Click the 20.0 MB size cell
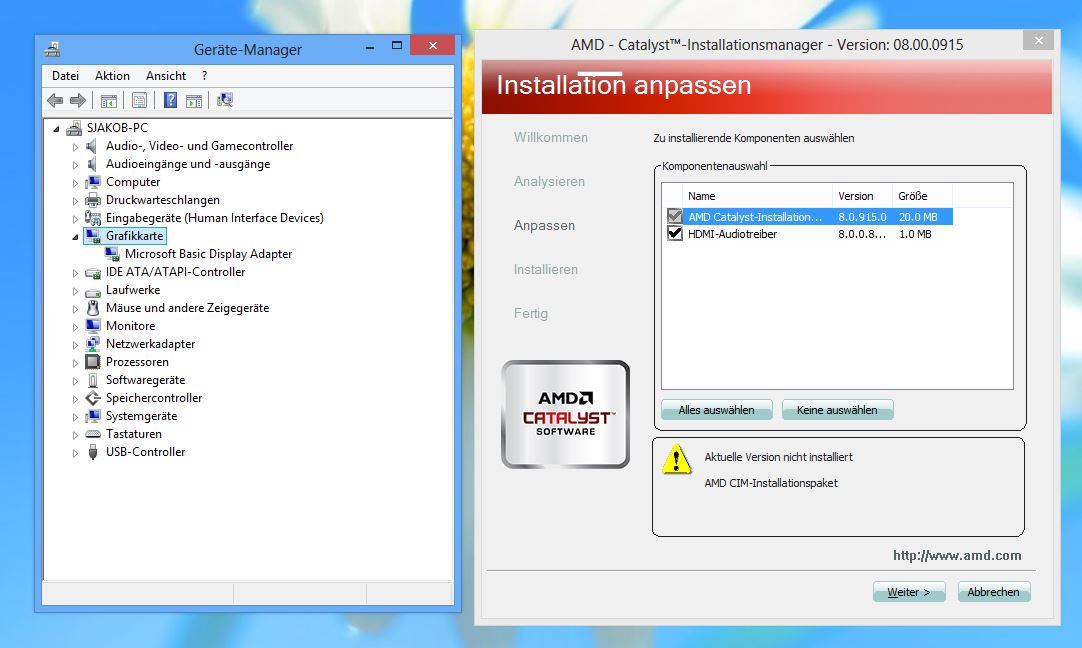This screenshot has width=1082, height=648. click(x=918, y=217)
